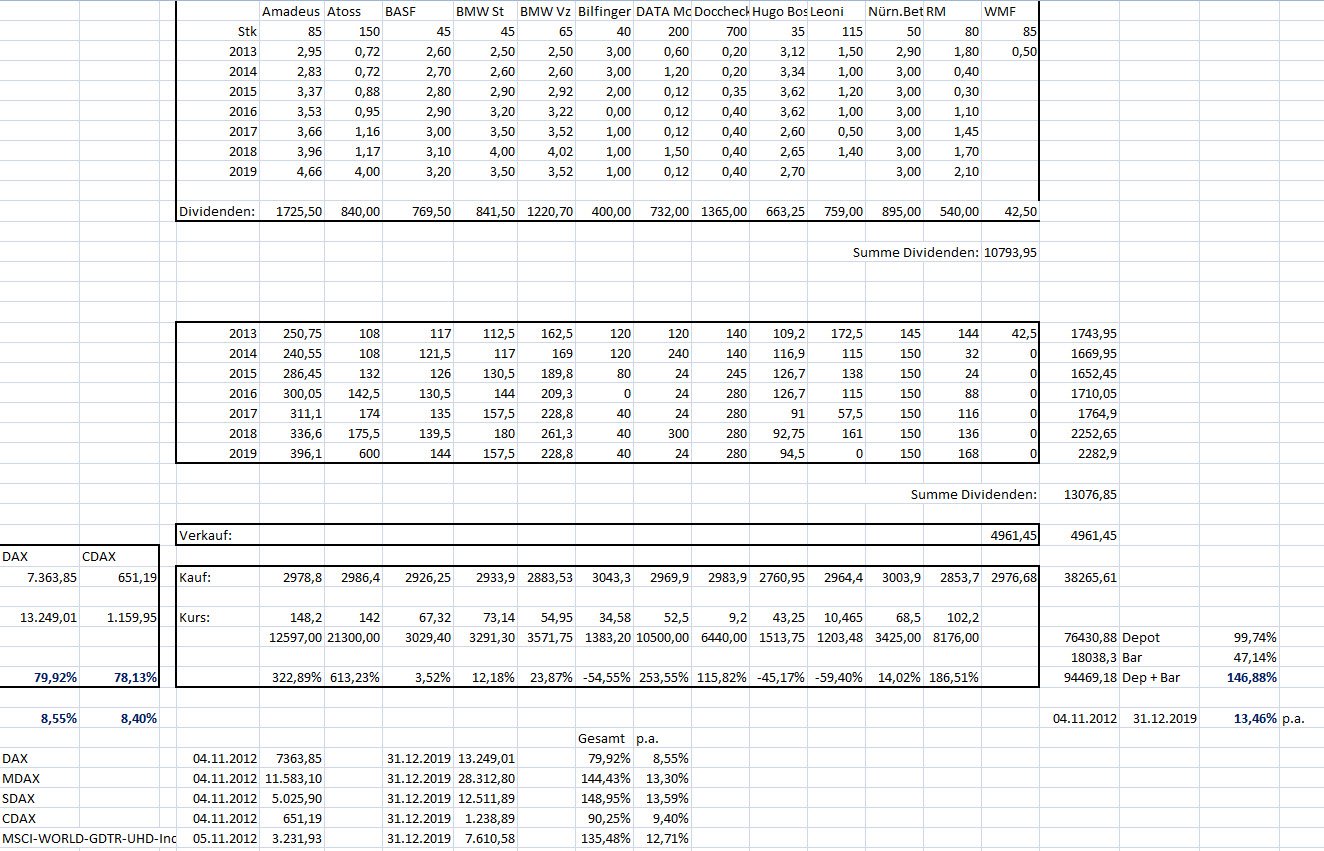
Task: Click the return cell 613,23%
Action: [355, 678]
